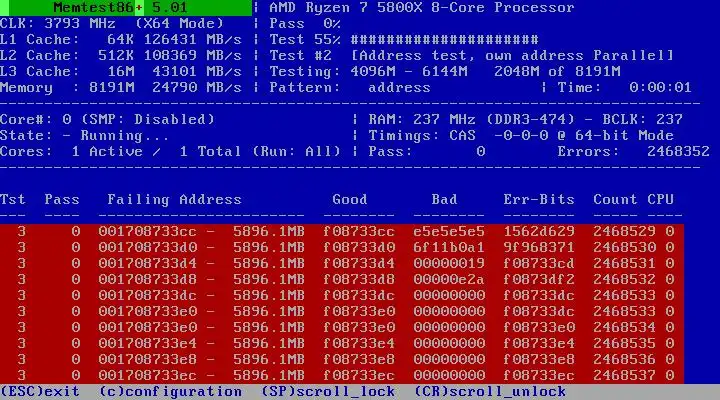This screenshot has height=400, width=720.
Task: Open the (c)configuration menu option
Action: coord(170,392)
